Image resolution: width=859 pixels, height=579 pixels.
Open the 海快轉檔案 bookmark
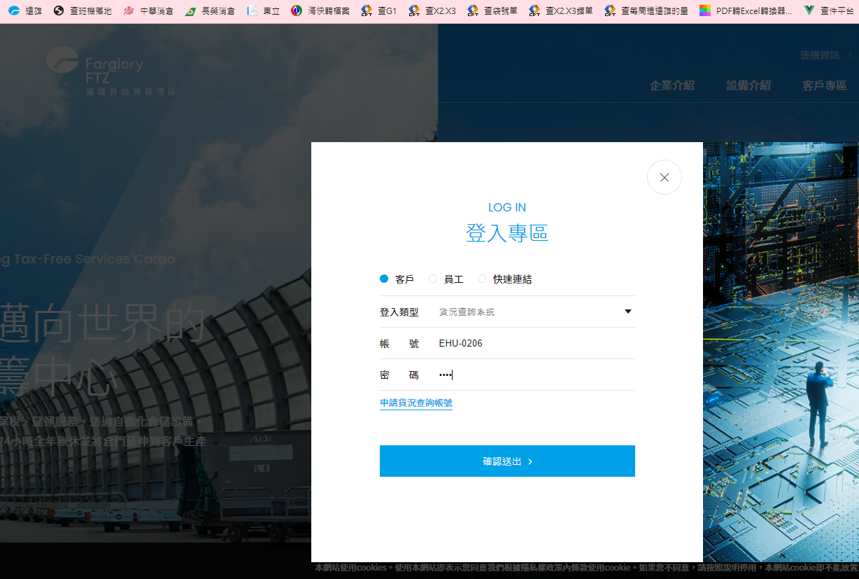tap(320, 11)
